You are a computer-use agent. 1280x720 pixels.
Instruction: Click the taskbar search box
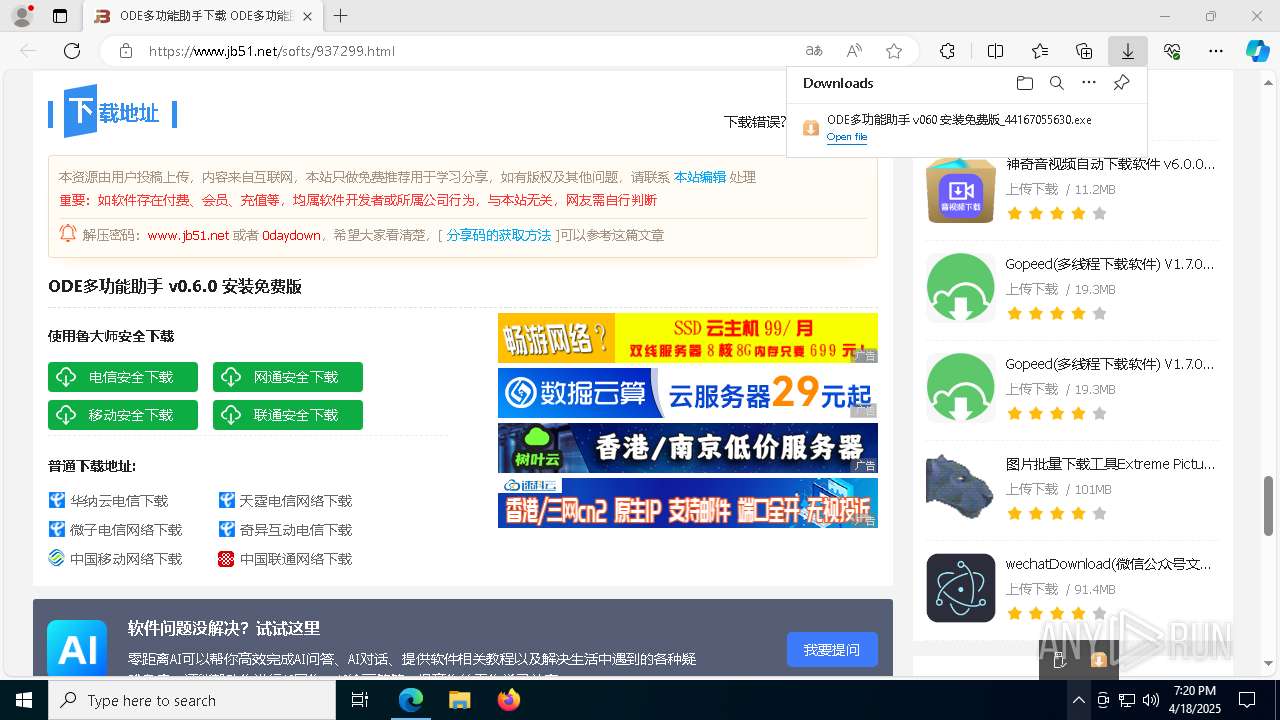coord(192,700)
